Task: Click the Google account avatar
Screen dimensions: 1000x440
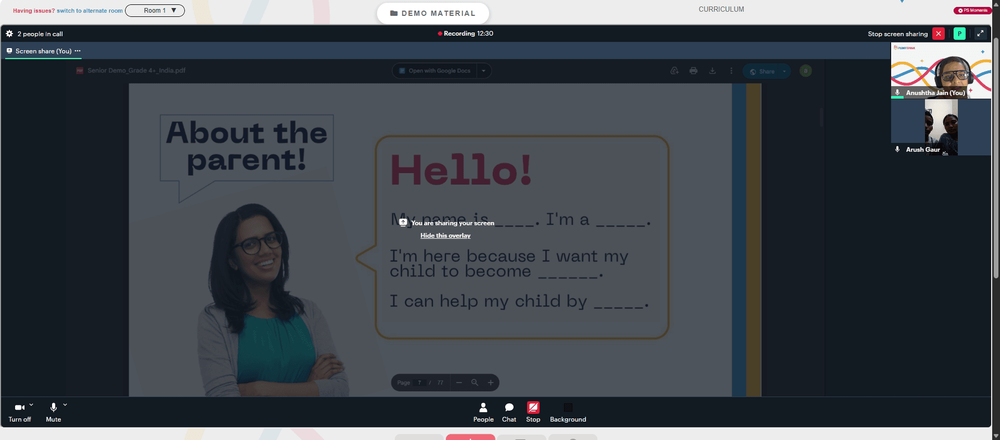Action: pyautogui.click(x=805, y=71)
